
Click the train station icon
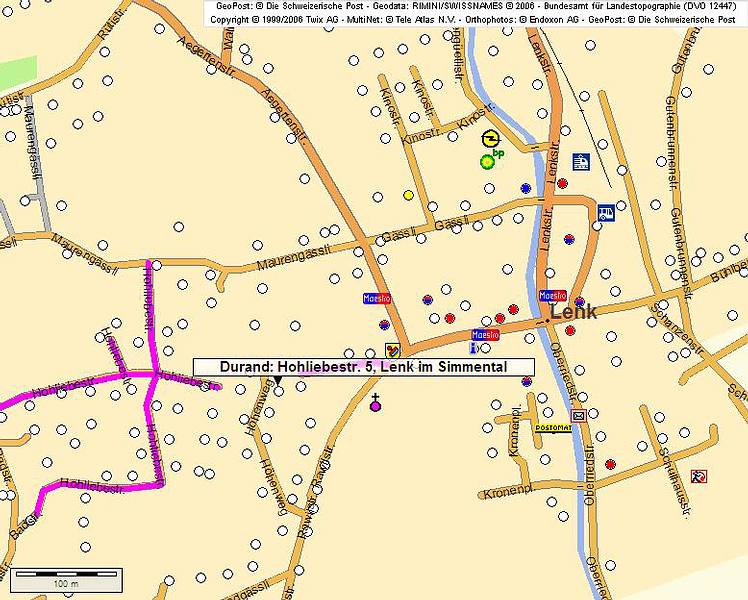pos(581,161)
